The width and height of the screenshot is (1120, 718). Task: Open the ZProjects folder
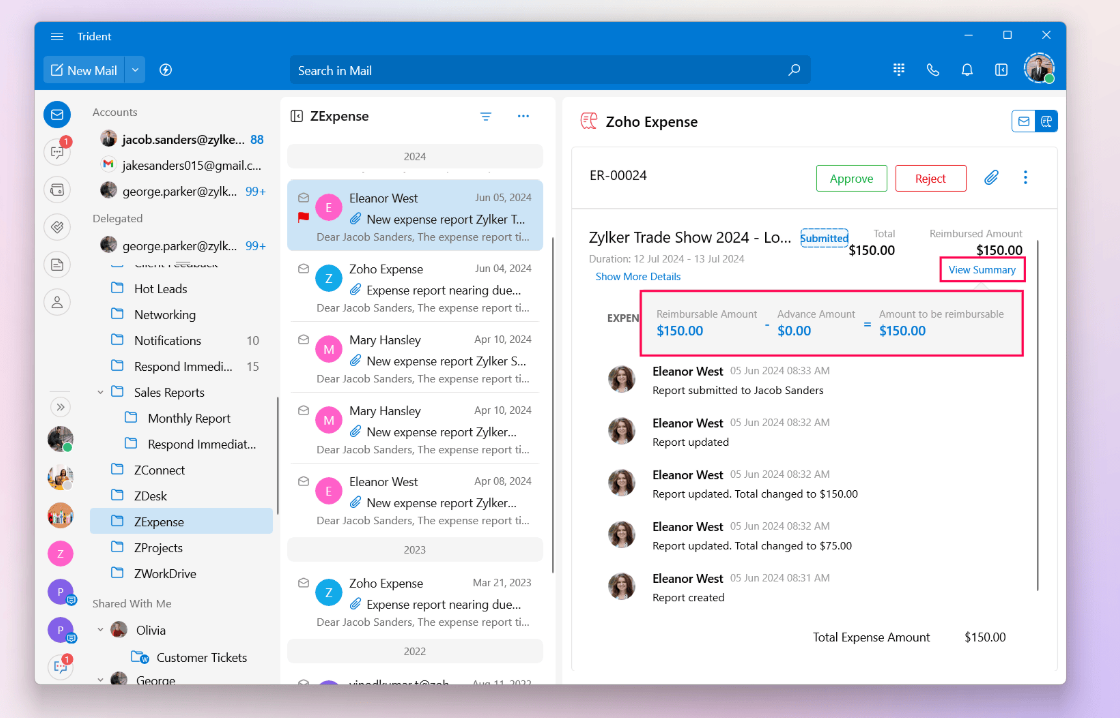pyautogui.click(x=182, y=548)
